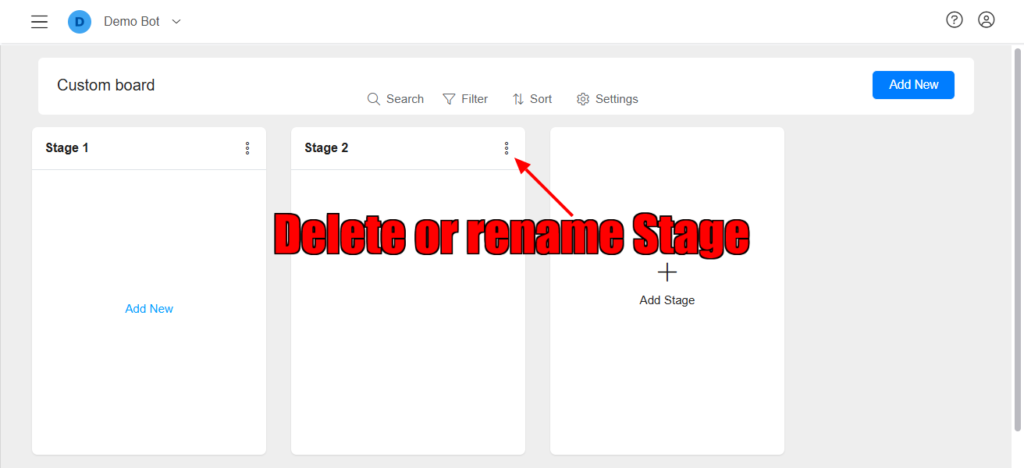This screenshot has height=468, width=1024.
Task: Open Stage 1 three-dot options menu
Action: tap(247, 148)
